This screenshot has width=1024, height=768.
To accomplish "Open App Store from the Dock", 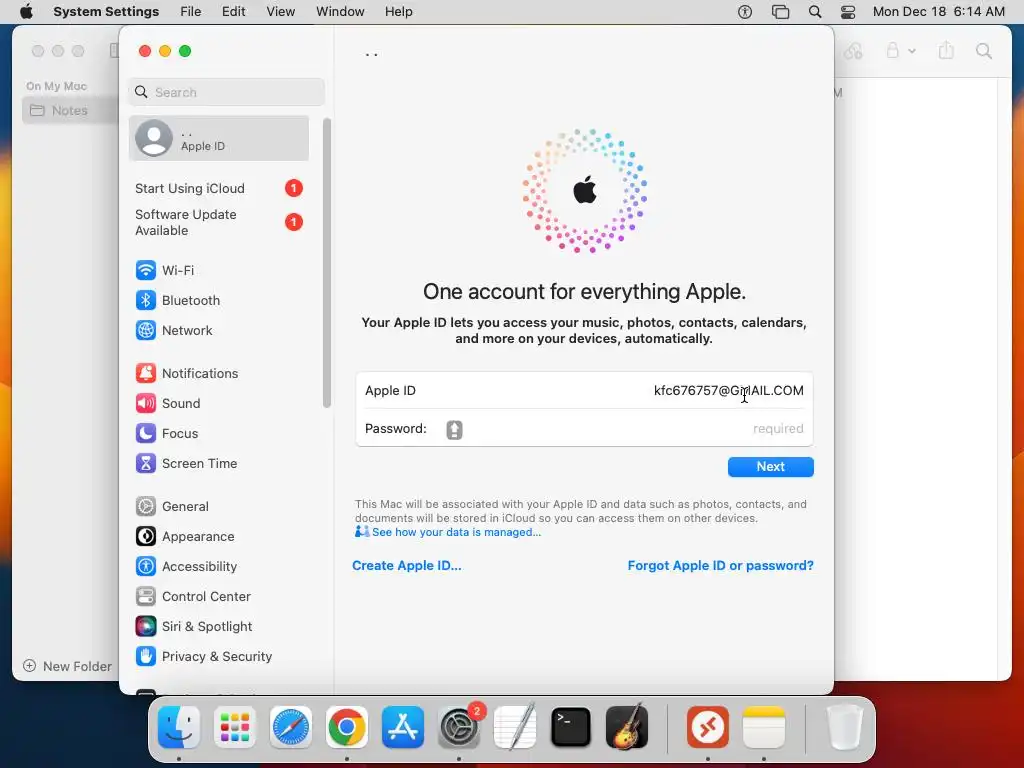I will click(x=403, y=727).
